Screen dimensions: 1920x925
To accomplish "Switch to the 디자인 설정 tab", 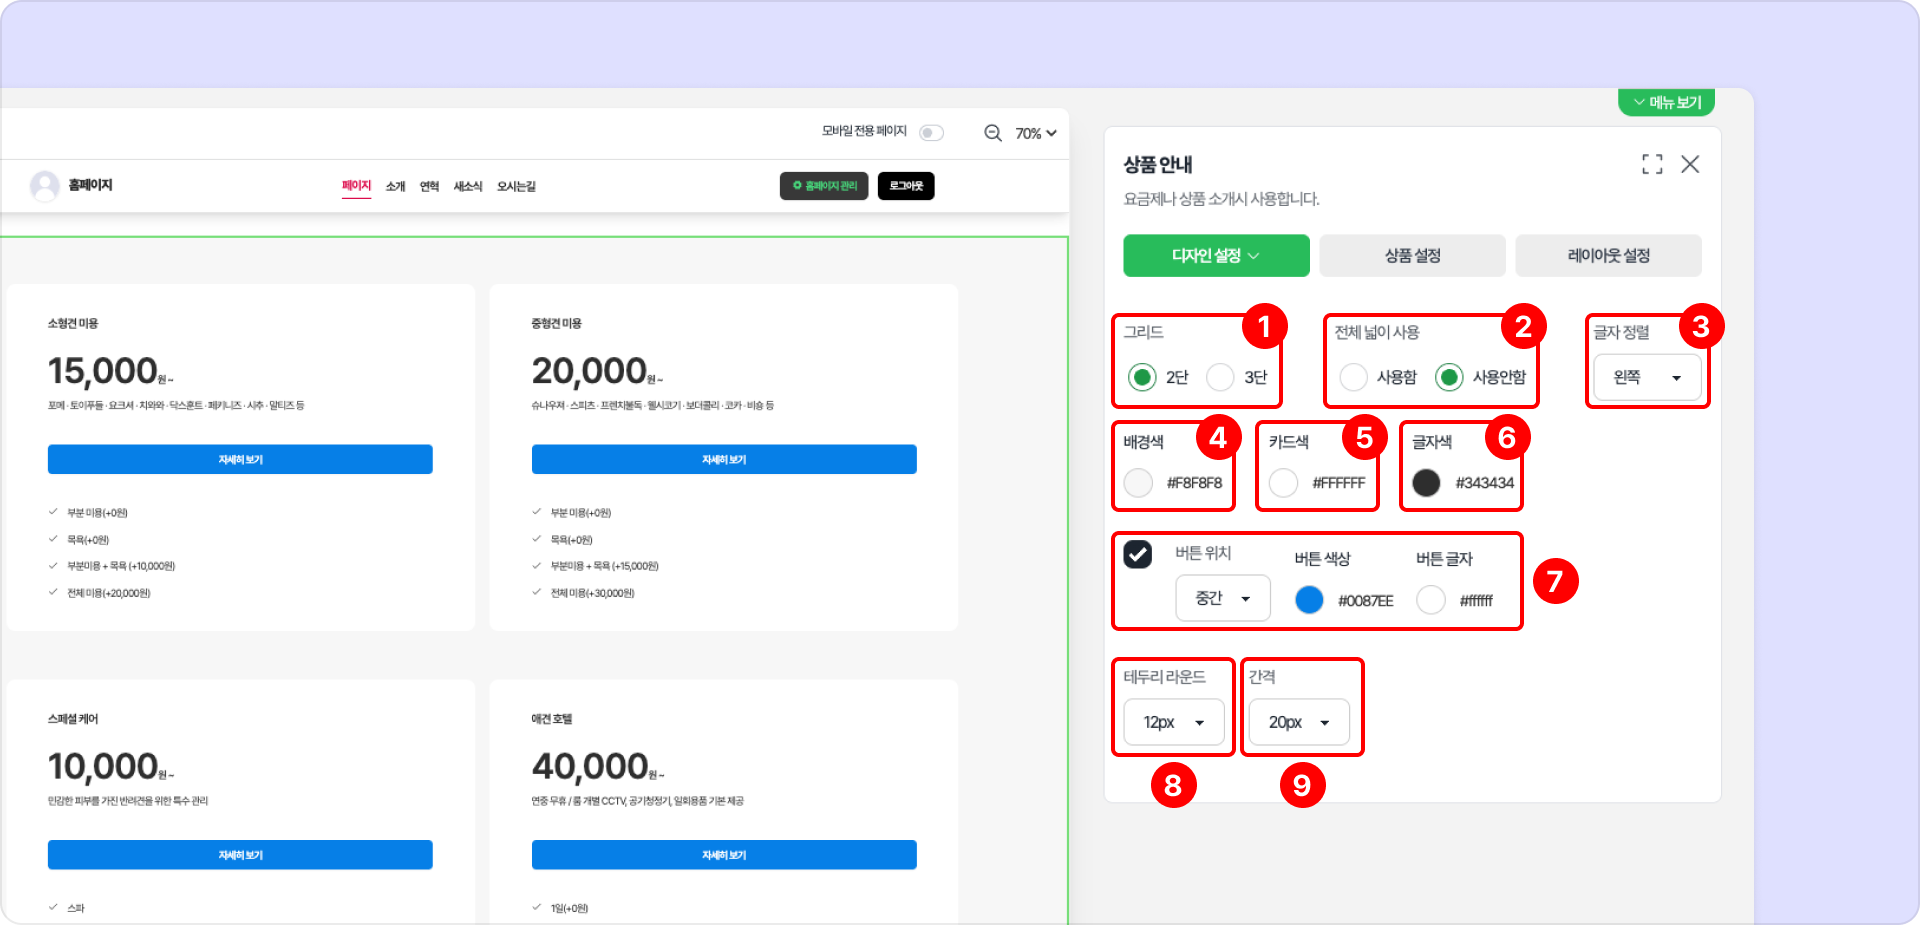I will tap(1216, 255).
